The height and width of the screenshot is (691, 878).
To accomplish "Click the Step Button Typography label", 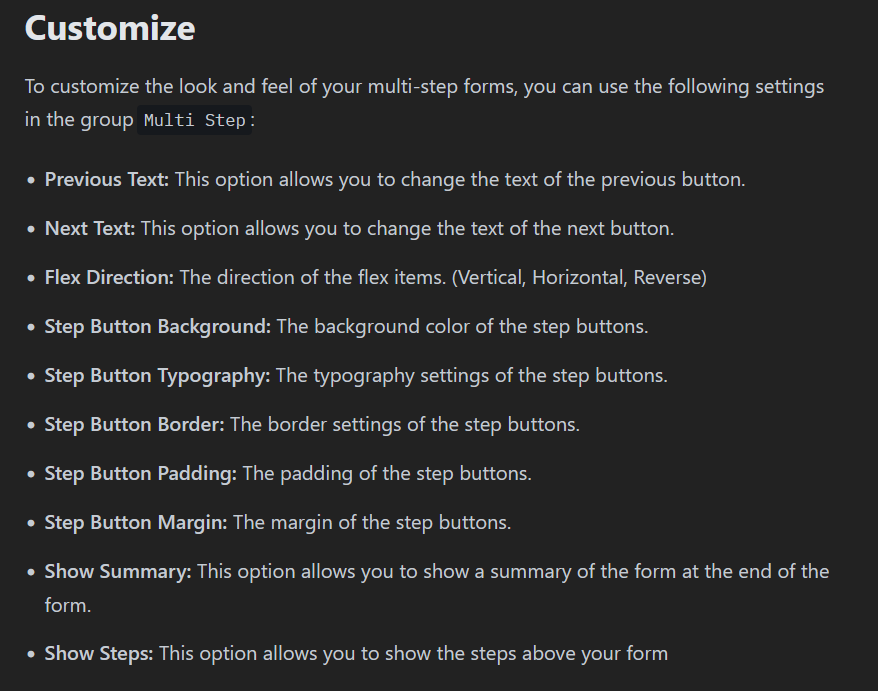I will click(157, 376).
